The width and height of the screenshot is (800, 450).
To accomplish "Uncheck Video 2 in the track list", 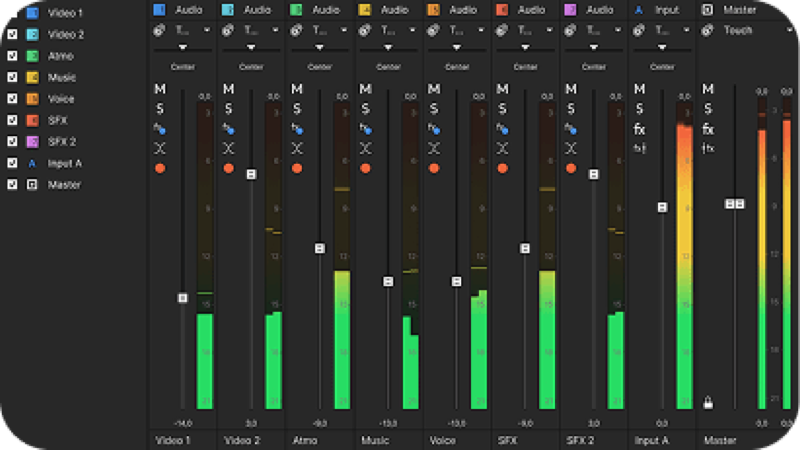I will coord(12,34).
